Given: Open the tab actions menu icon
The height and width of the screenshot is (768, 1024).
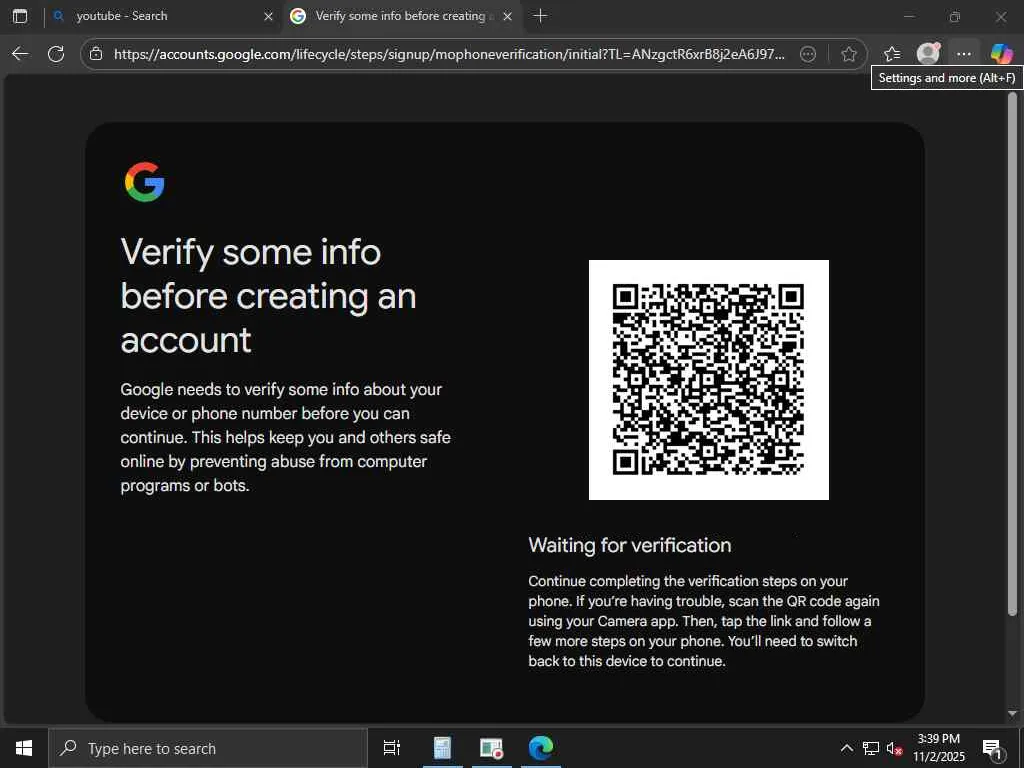Looking at the screenshot, I should 20,16.
